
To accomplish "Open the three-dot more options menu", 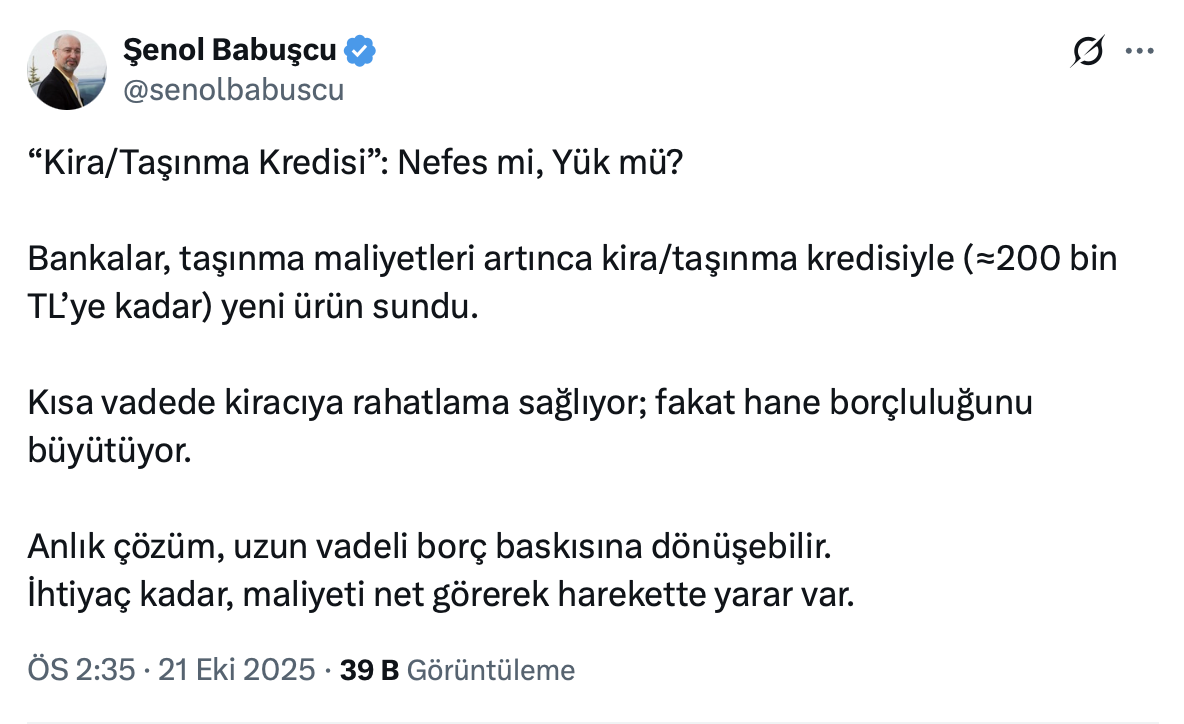I will (1139, 51).
